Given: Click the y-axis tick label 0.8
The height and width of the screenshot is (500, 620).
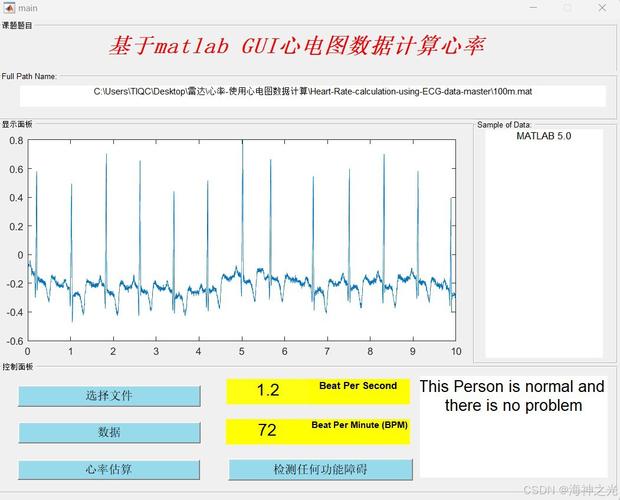Looking at the screenshot, I should (x=16, y=140).
